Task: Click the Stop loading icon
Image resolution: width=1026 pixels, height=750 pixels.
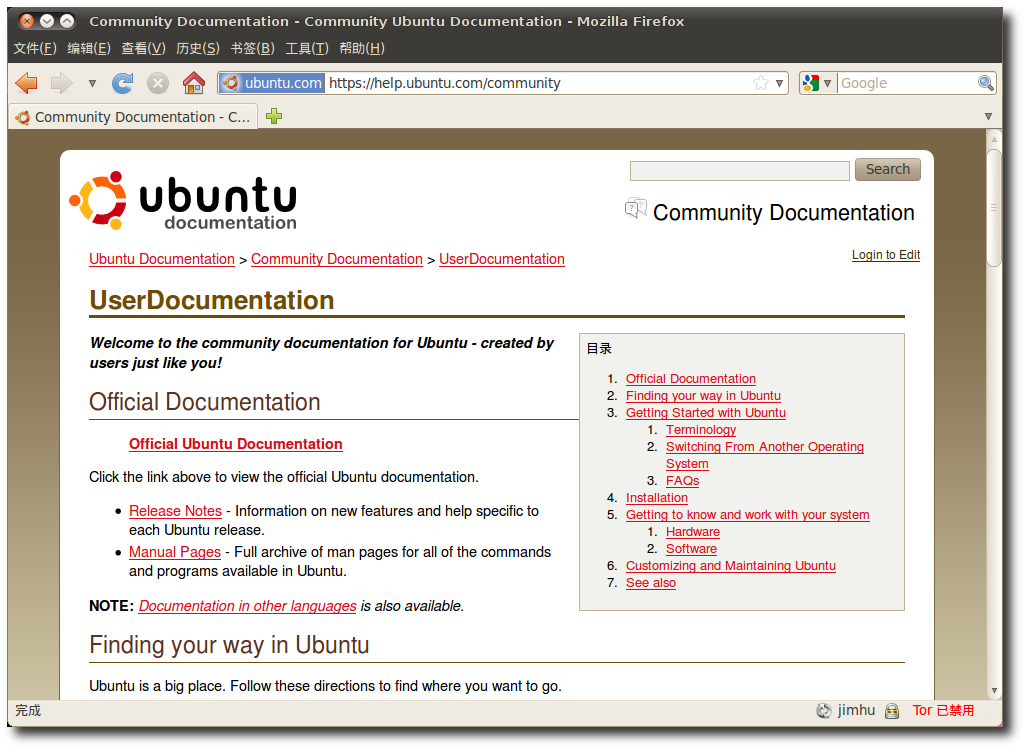Action: [157, 83]
